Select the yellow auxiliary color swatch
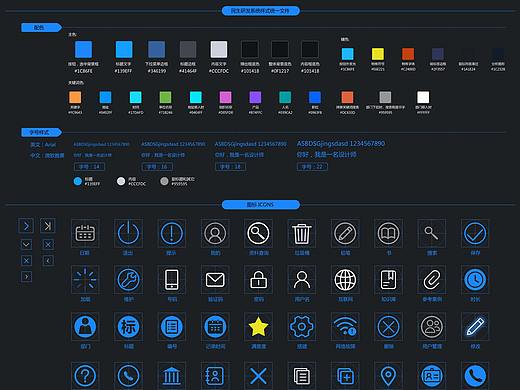The height and width of the screenshot is (390, 520). 378,54
